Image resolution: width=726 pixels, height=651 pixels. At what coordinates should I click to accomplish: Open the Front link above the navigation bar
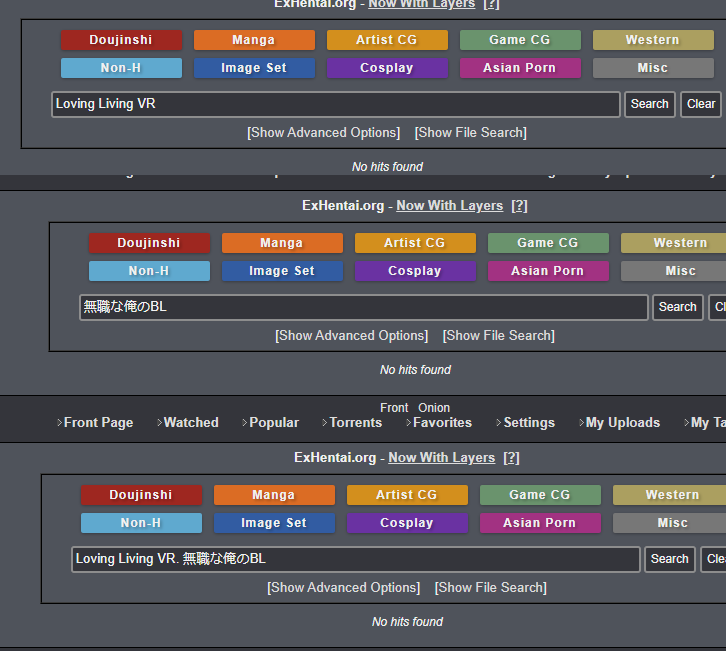(x=394, y=407)
